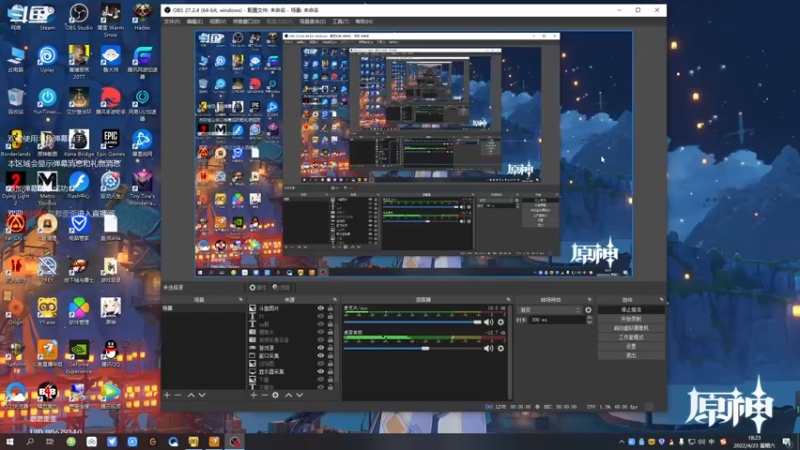Add a new scene with the plus icon
The image size is (800, 450).
[167, 395]
